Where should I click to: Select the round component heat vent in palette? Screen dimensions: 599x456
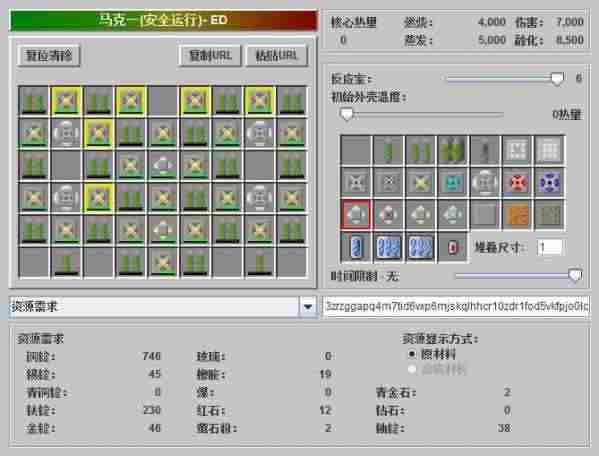tap(484, 183)
